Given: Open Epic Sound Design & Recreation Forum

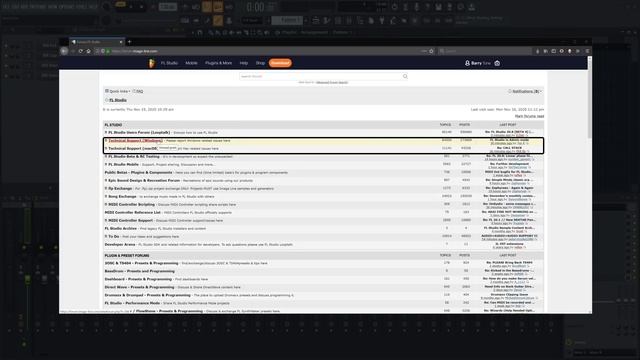Looking at the screenshot, I should point(144,180).
